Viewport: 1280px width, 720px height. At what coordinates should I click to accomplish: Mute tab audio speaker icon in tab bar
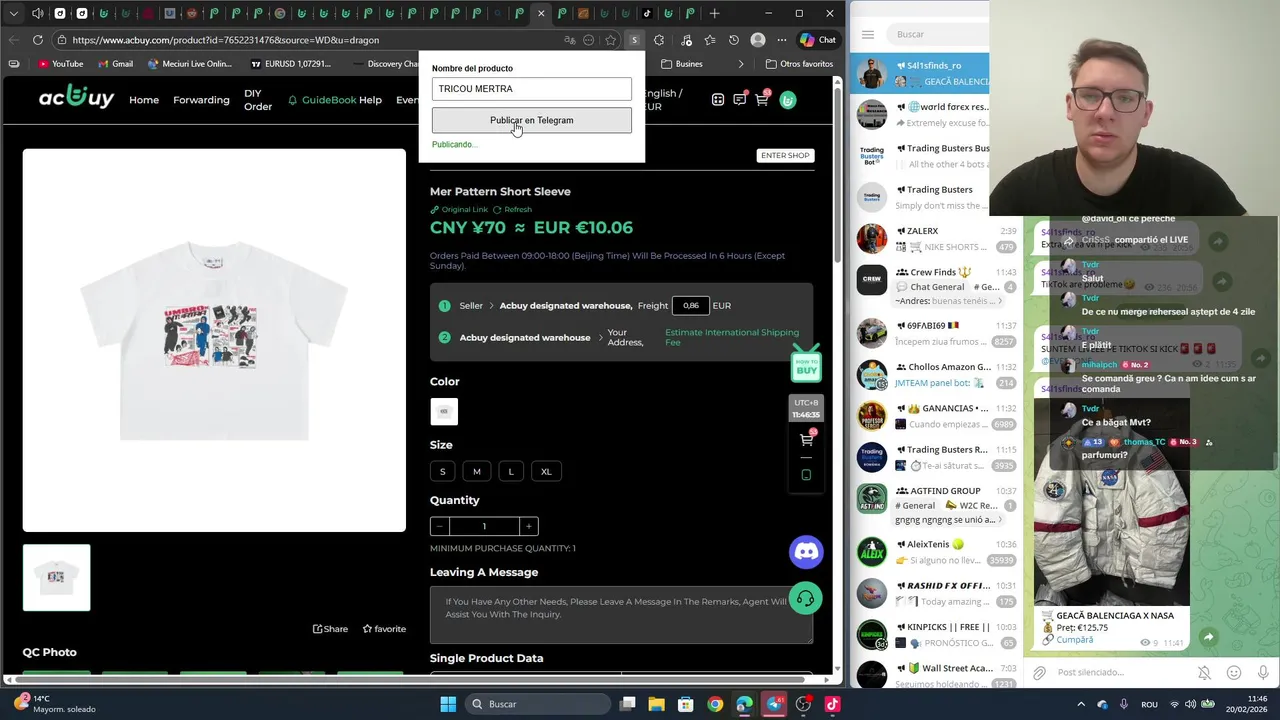[x=37, y=13]
